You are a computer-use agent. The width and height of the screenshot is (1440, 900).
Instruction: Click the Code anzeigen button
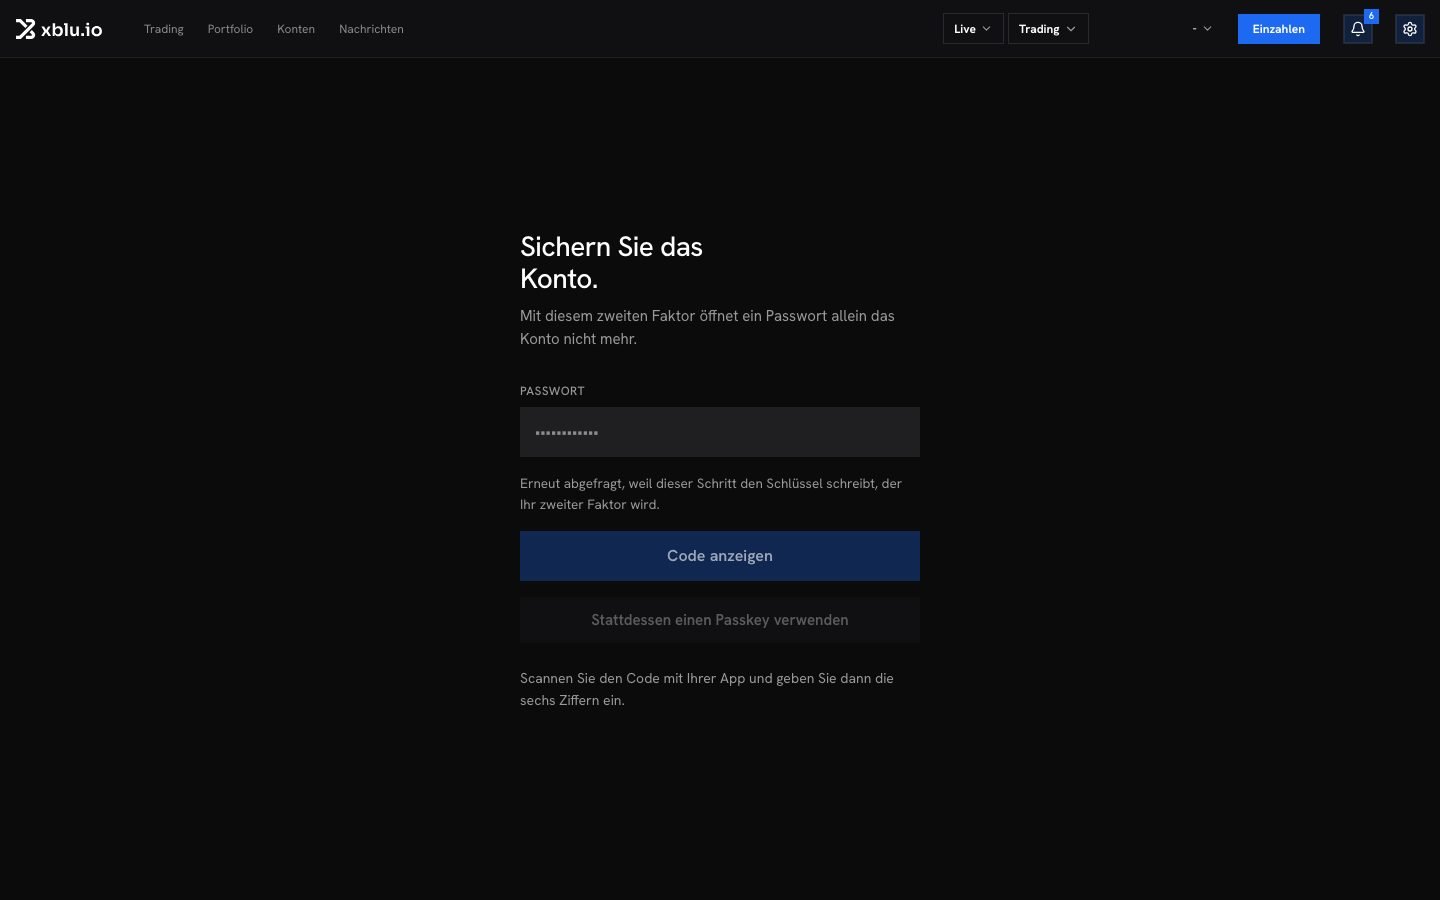pyautogui.click(x=720, y=556)
